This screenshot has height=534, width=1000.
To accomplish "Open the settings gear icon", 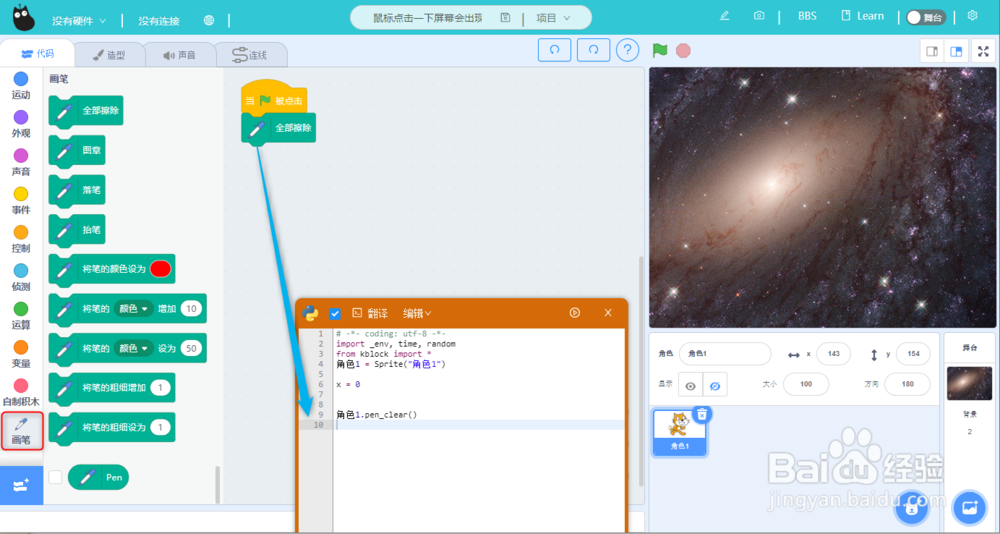I will tap(972, 16).
